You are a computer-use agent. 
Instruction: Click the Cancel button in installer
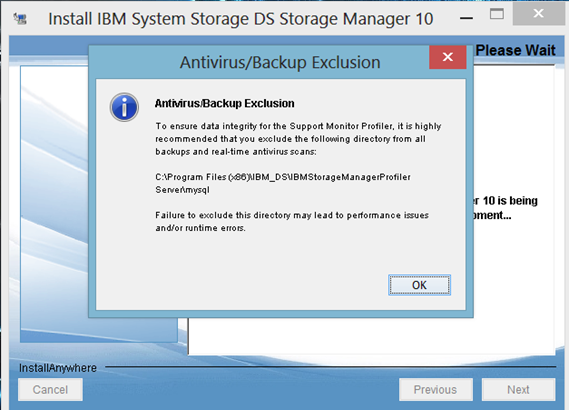point(50,389)
